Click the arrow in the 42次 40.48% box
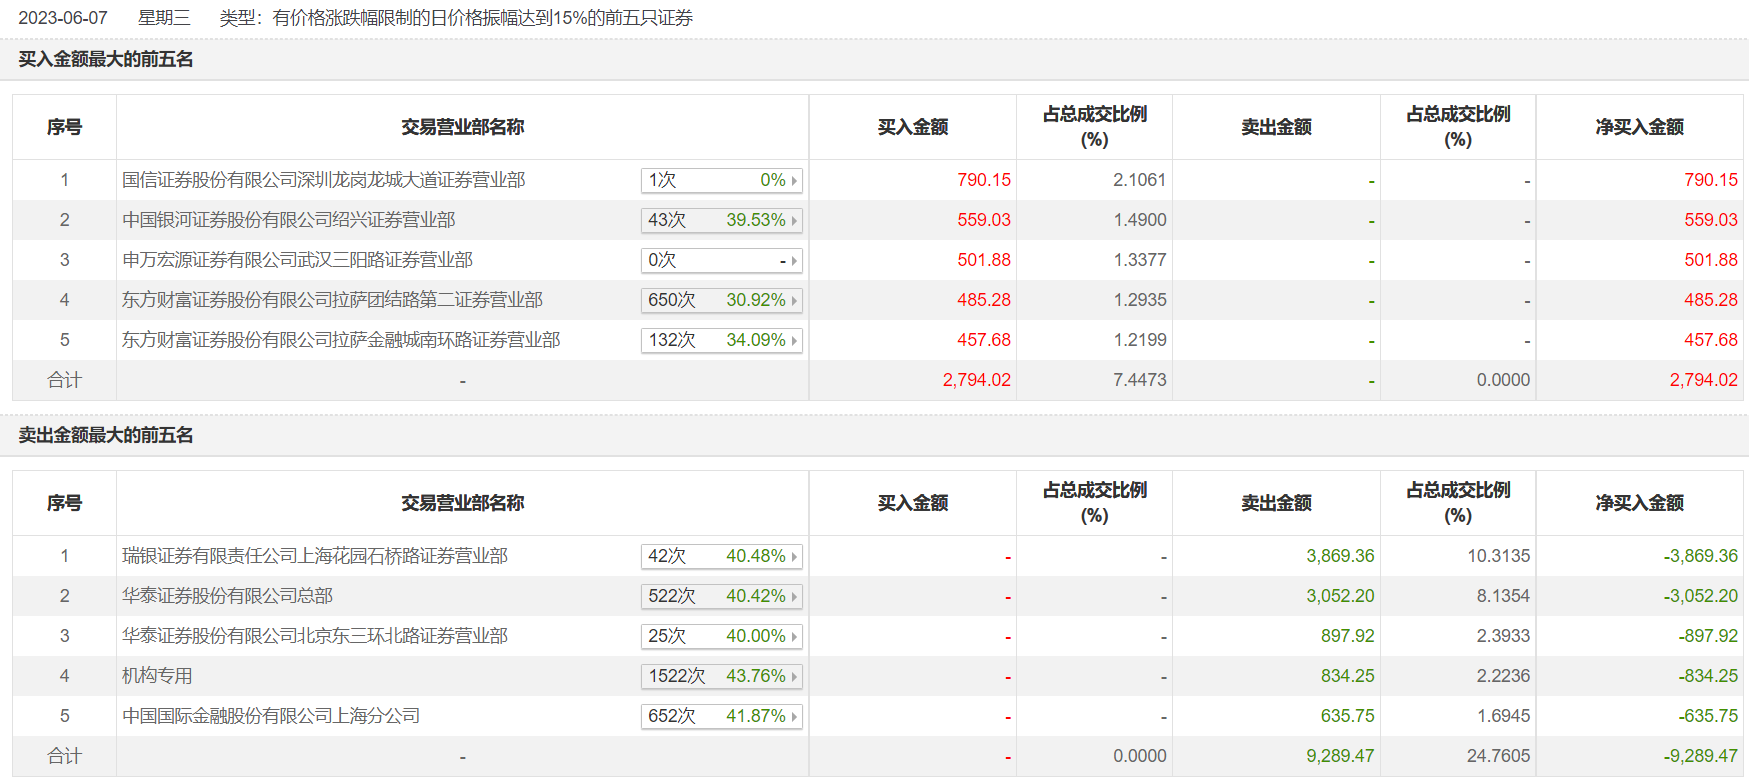 click(794, 557)
